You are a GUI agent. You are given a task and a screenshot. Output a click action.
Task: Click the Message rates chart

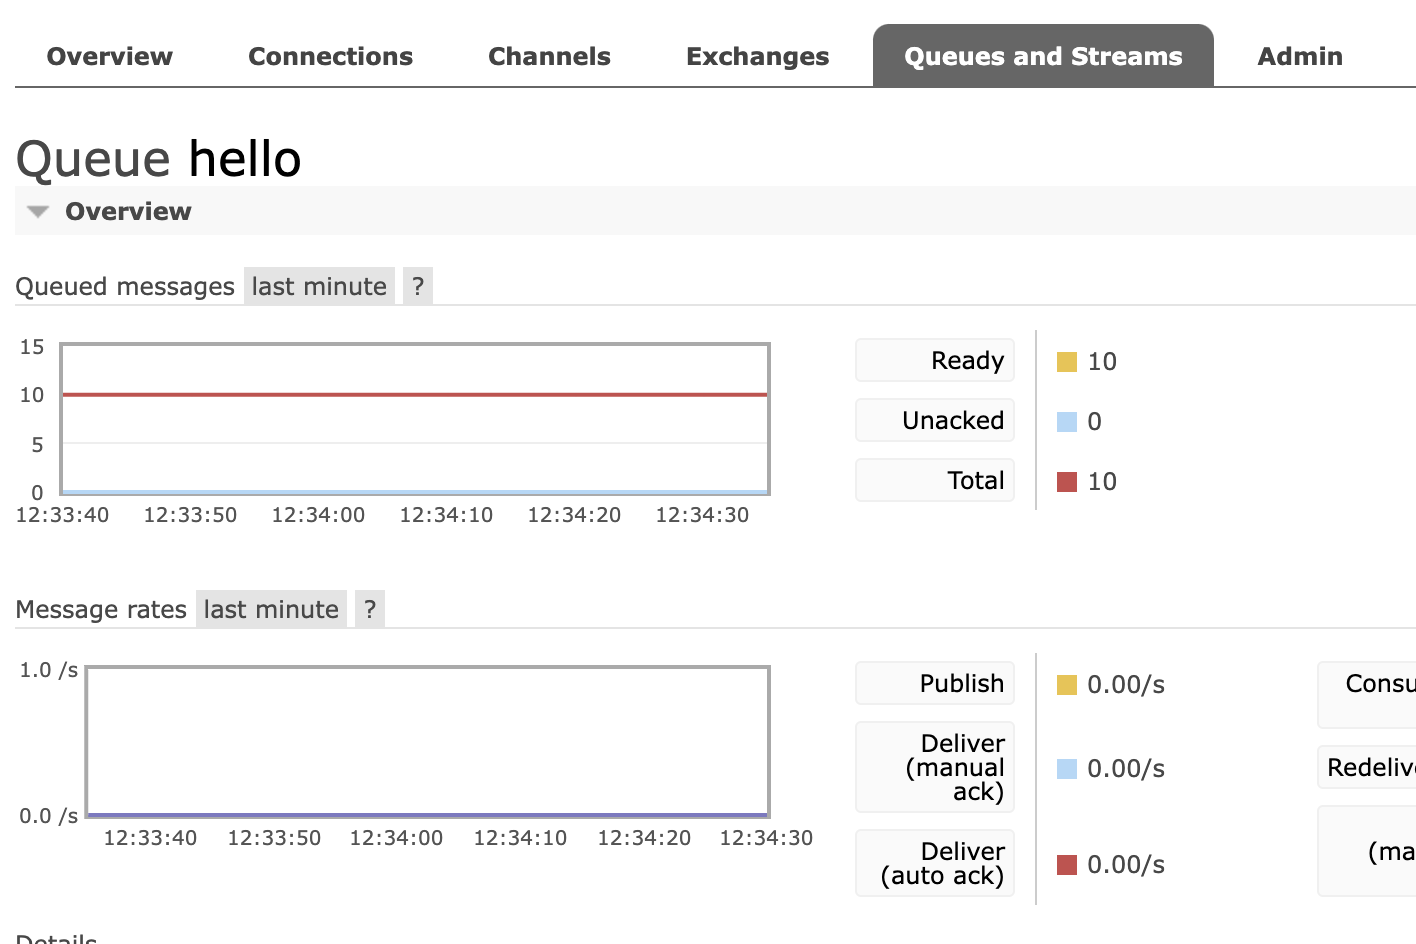pos(428,742)
